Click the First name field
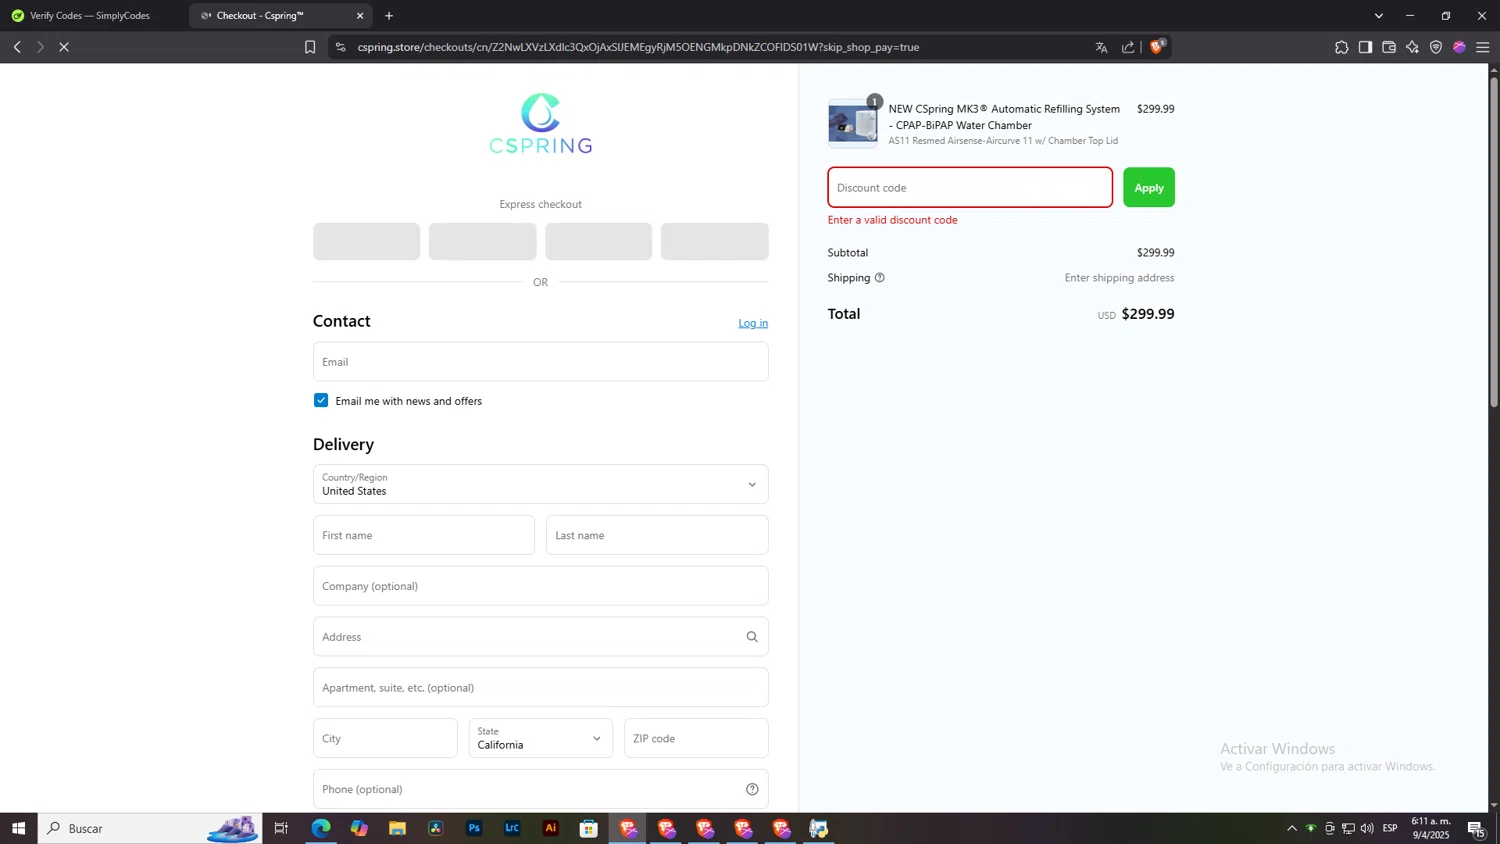1500x844 pixels. 424,535
